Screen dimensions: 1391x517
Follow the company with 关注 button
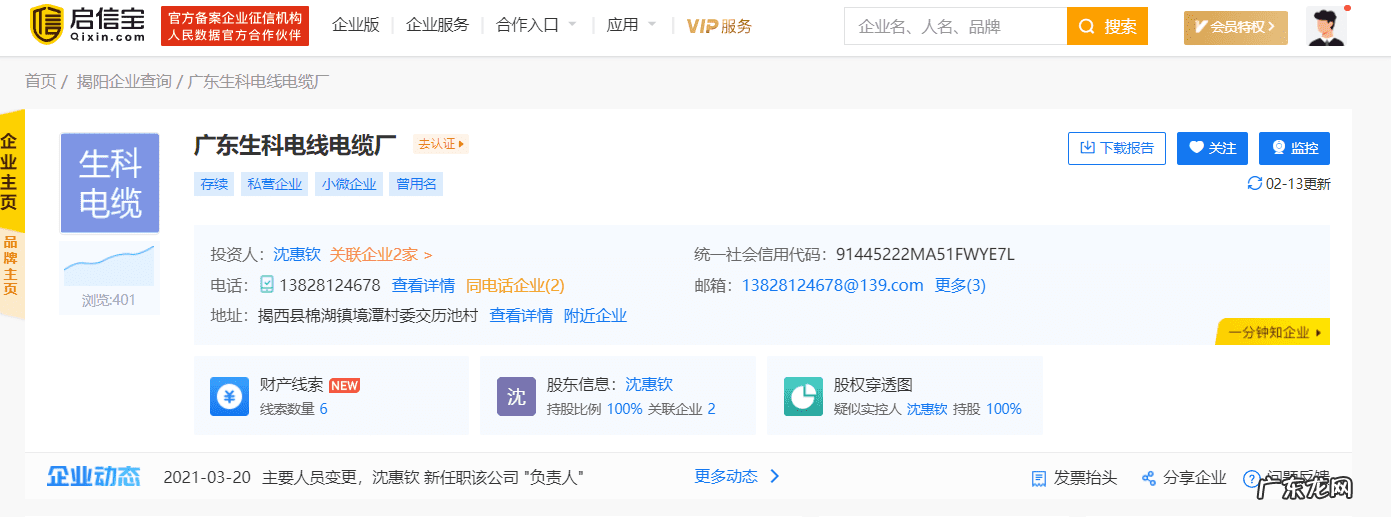pos(1213,148)
